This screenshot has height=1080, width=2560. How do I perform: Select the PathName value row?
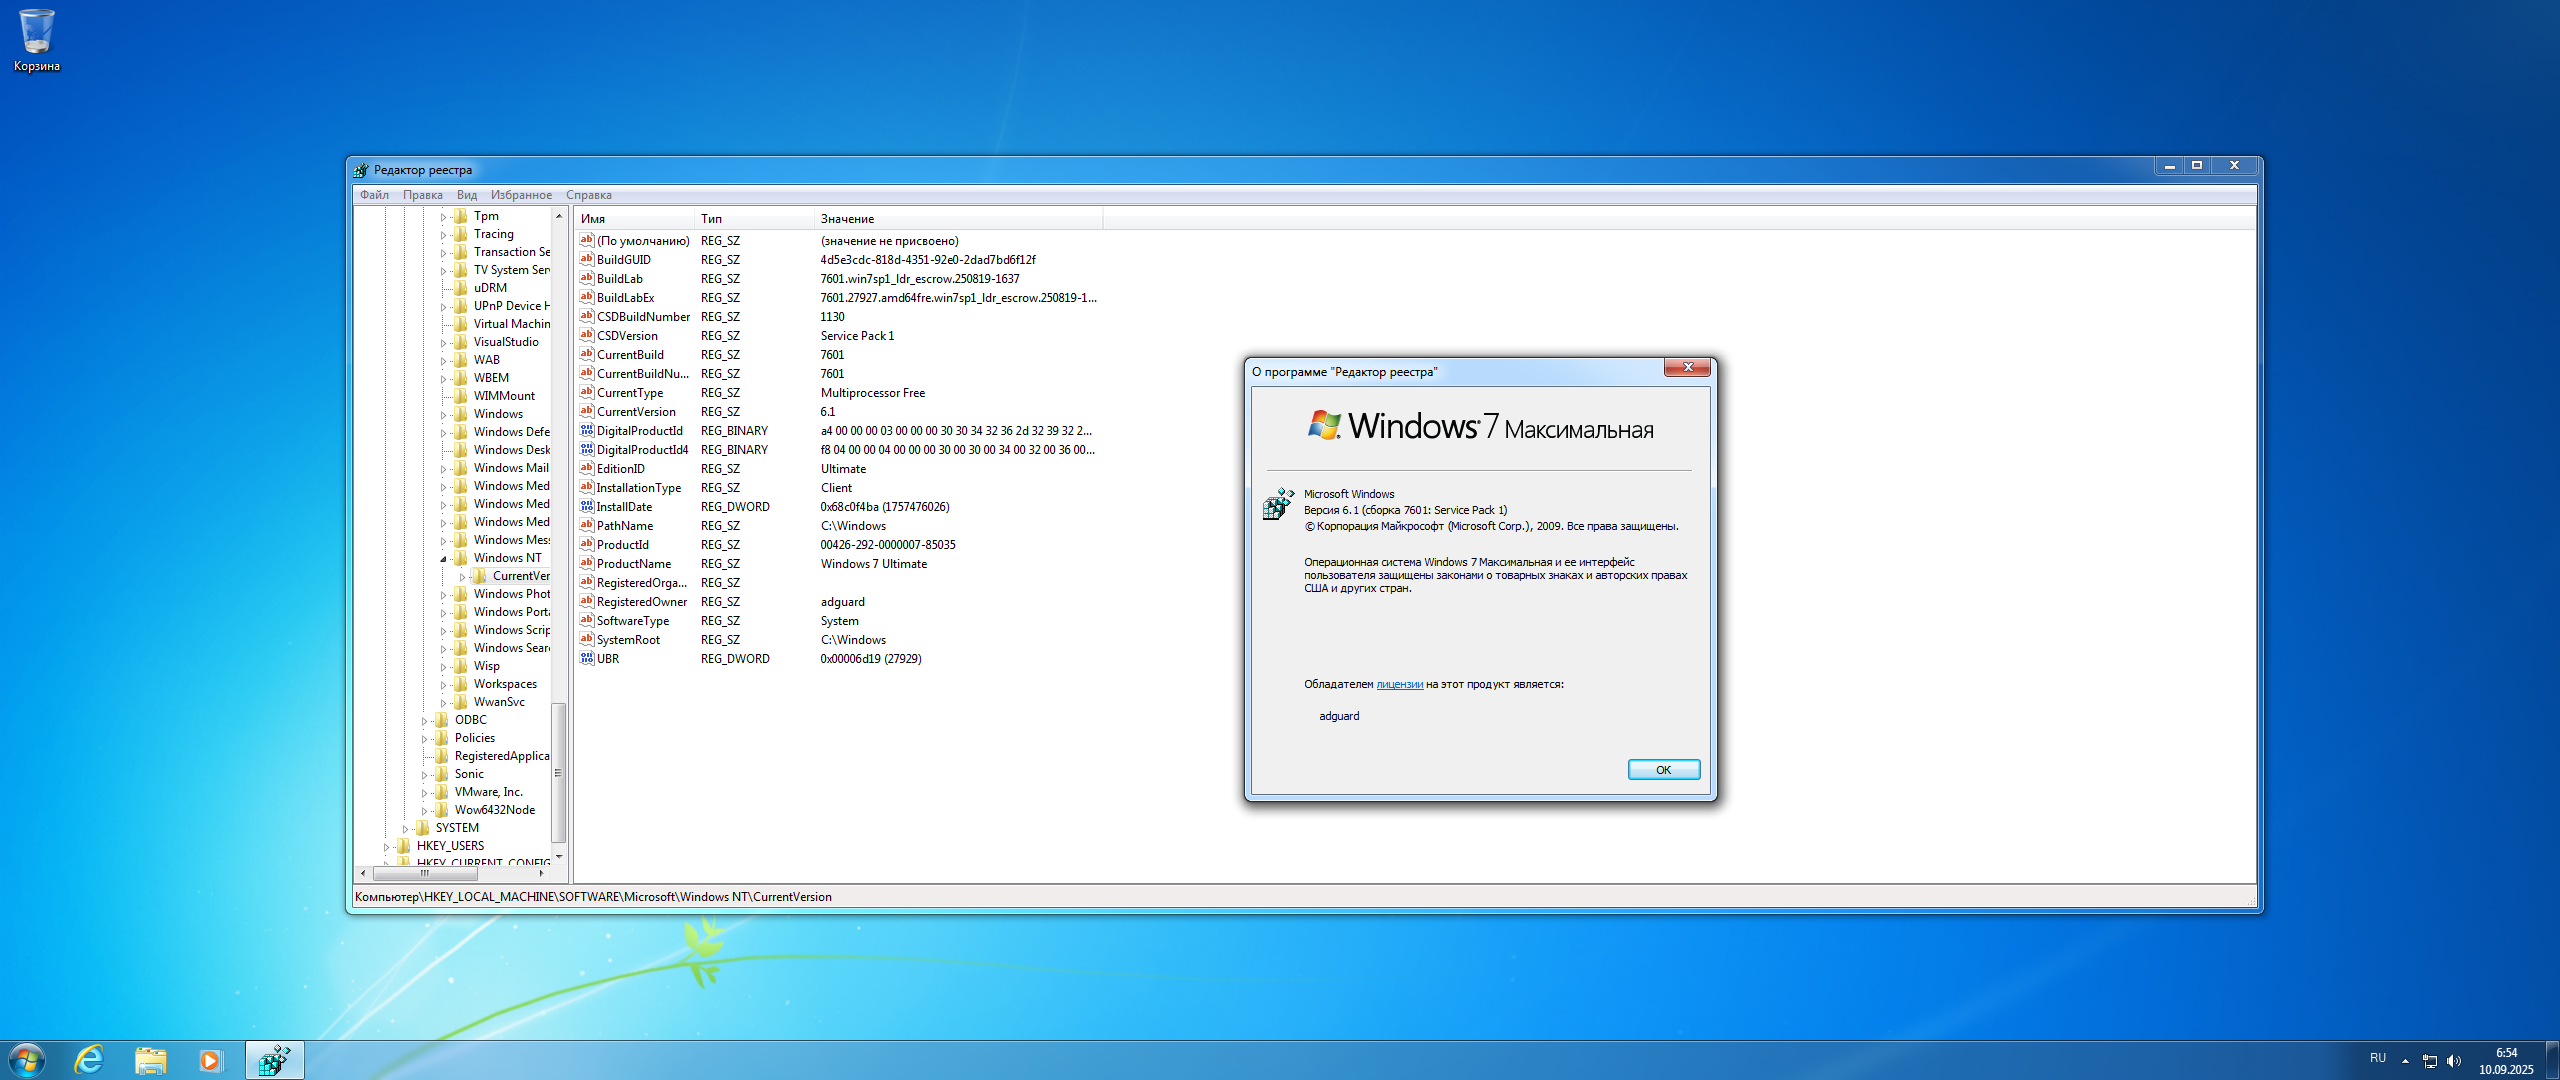(x=840, y=525)
